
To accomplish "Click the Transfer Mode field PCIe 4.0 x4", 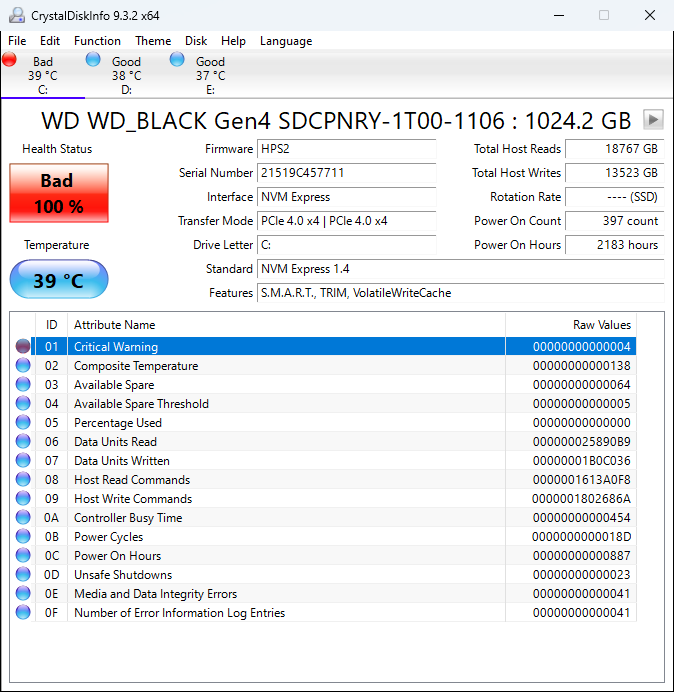I will [346, 221].
